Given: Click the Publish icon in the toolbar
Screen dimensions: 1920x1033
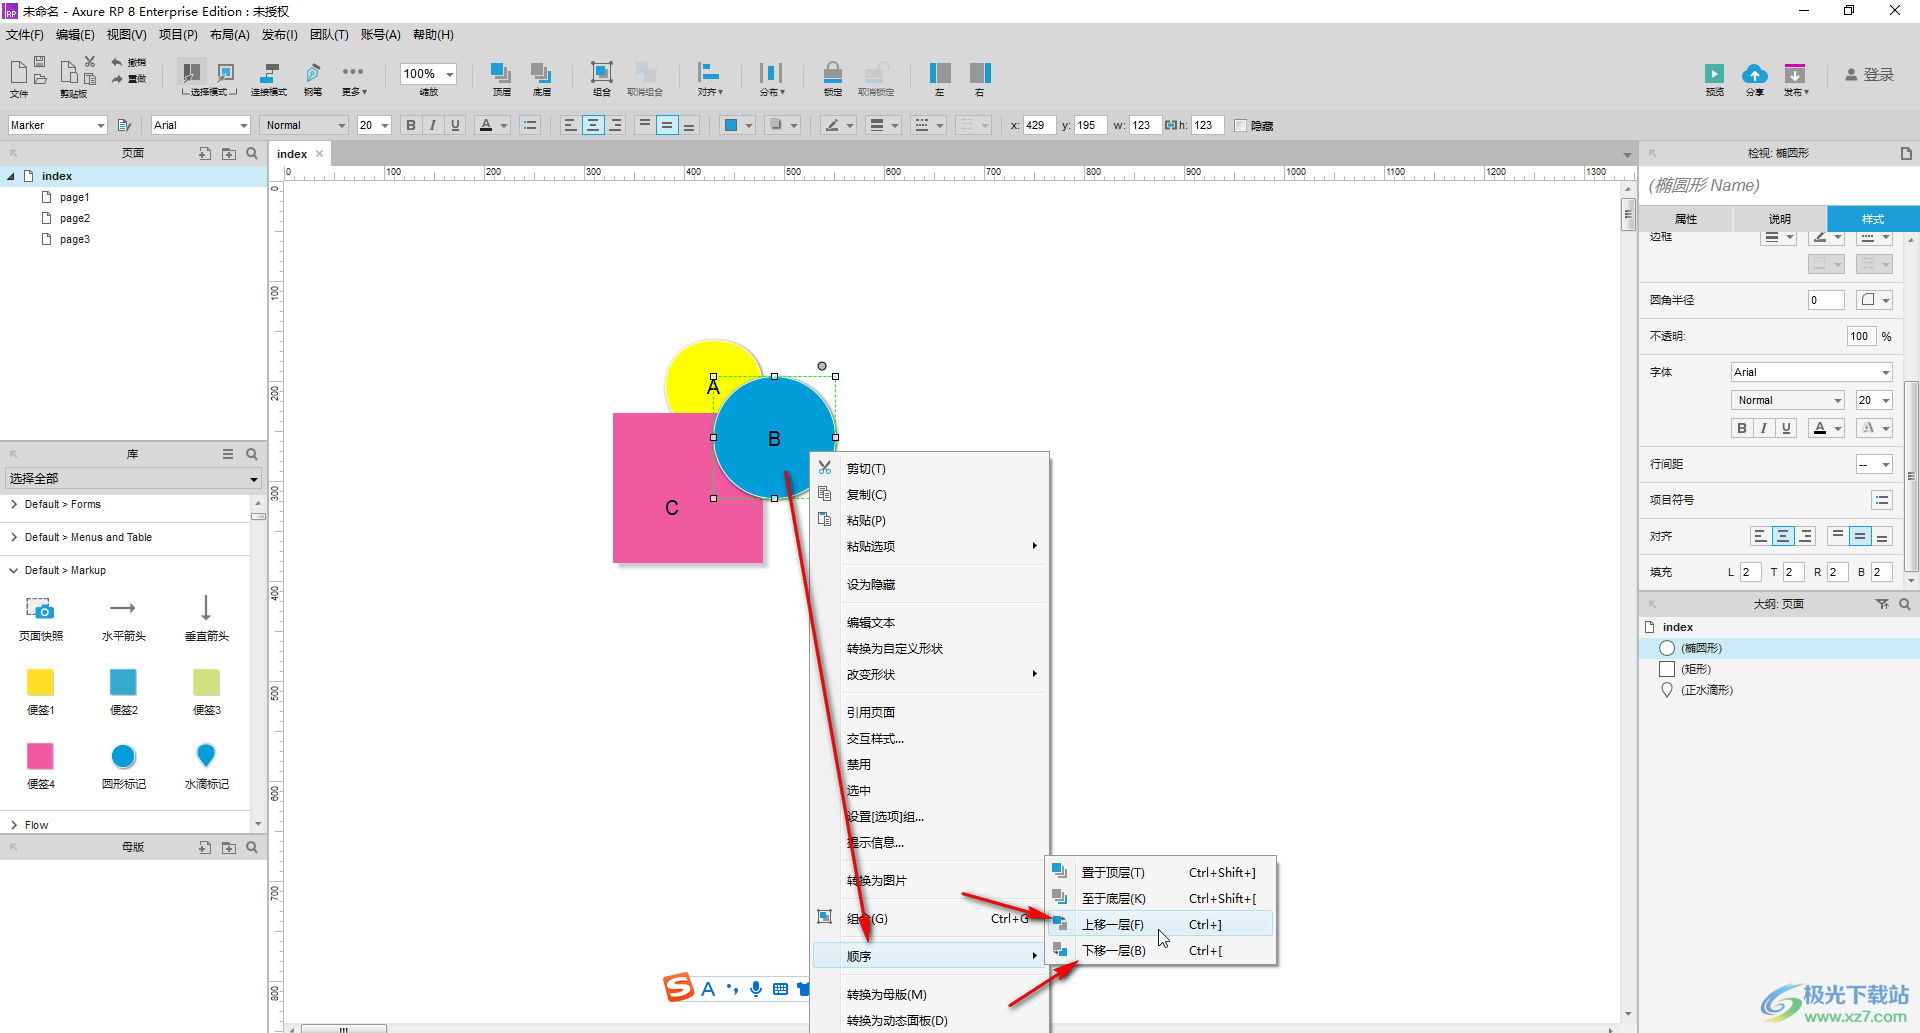Looking at the screenshot, I should pos(1795,75).
